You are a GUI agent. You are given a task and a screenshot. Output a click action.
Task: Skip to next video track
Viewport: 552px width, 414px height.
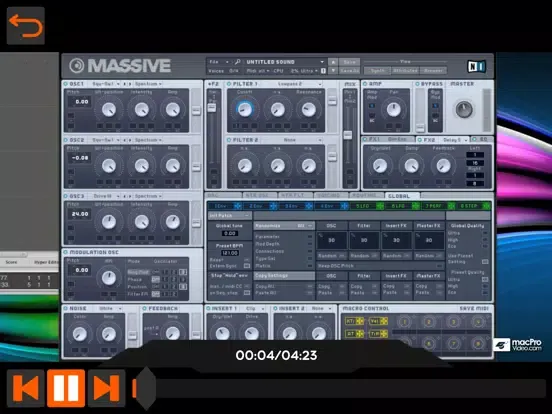pyautogui.click(x=106, y=388)
